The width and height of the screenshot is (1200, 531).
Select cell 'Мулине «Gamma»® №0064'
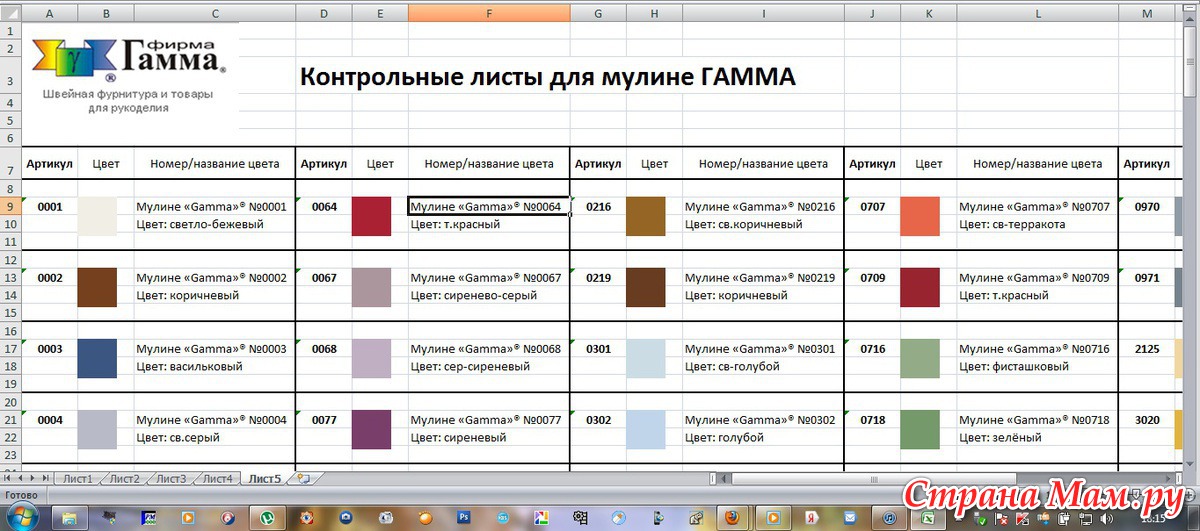pyautogui.click(x=489, y=207)
